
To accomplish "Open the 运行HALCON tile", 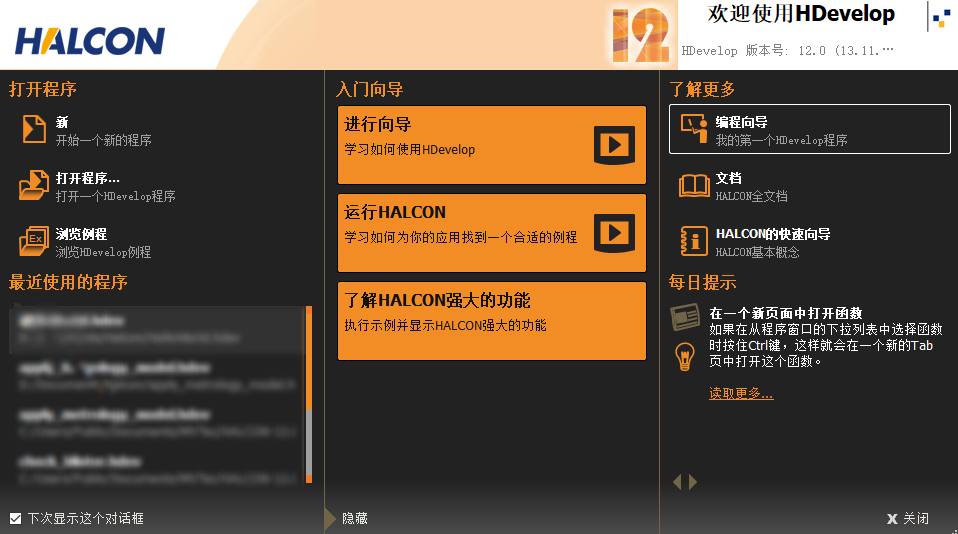I will (x=492, y=233).
